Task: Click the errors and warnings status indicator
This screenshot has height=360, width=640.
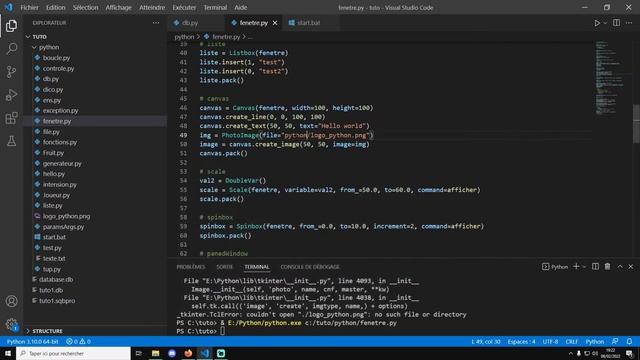Action: tap(78, 341)
